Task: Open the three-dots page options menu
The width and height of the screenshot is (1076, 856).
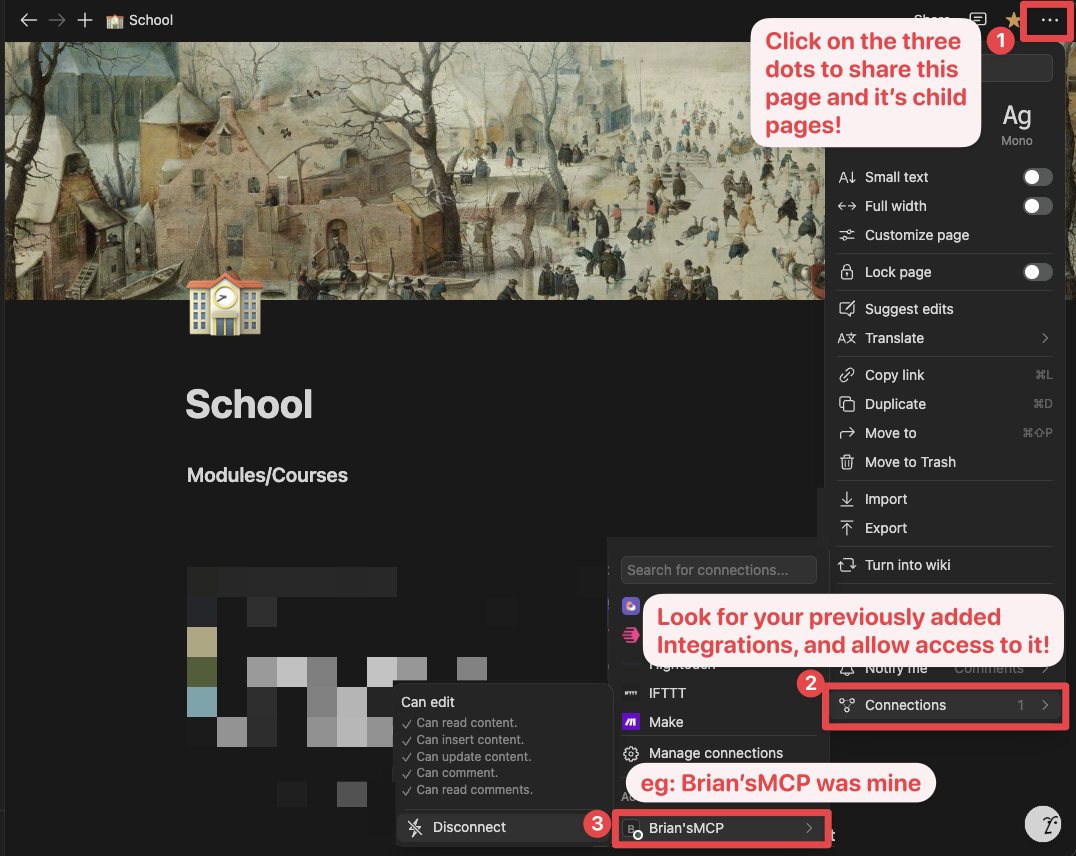Action: (1047, 20)
